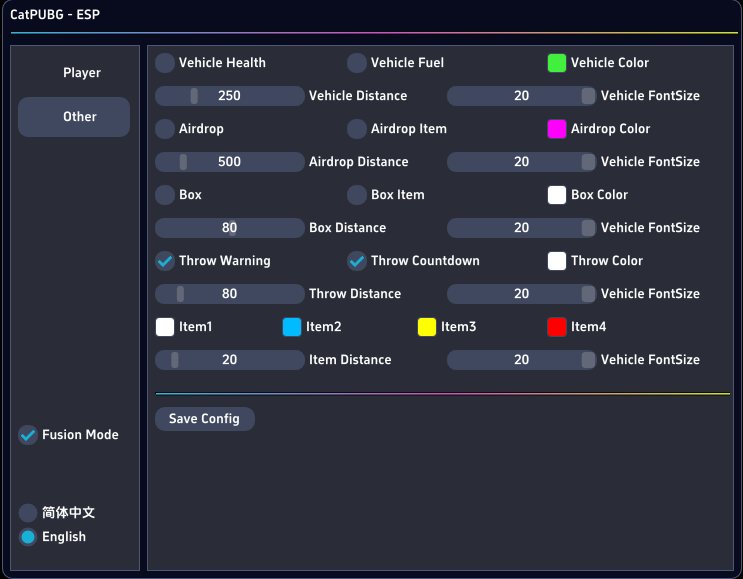The width and height of the screenshot is (743, 579).
Task: Click the Box Distance slider
Action: pos(230,227)
